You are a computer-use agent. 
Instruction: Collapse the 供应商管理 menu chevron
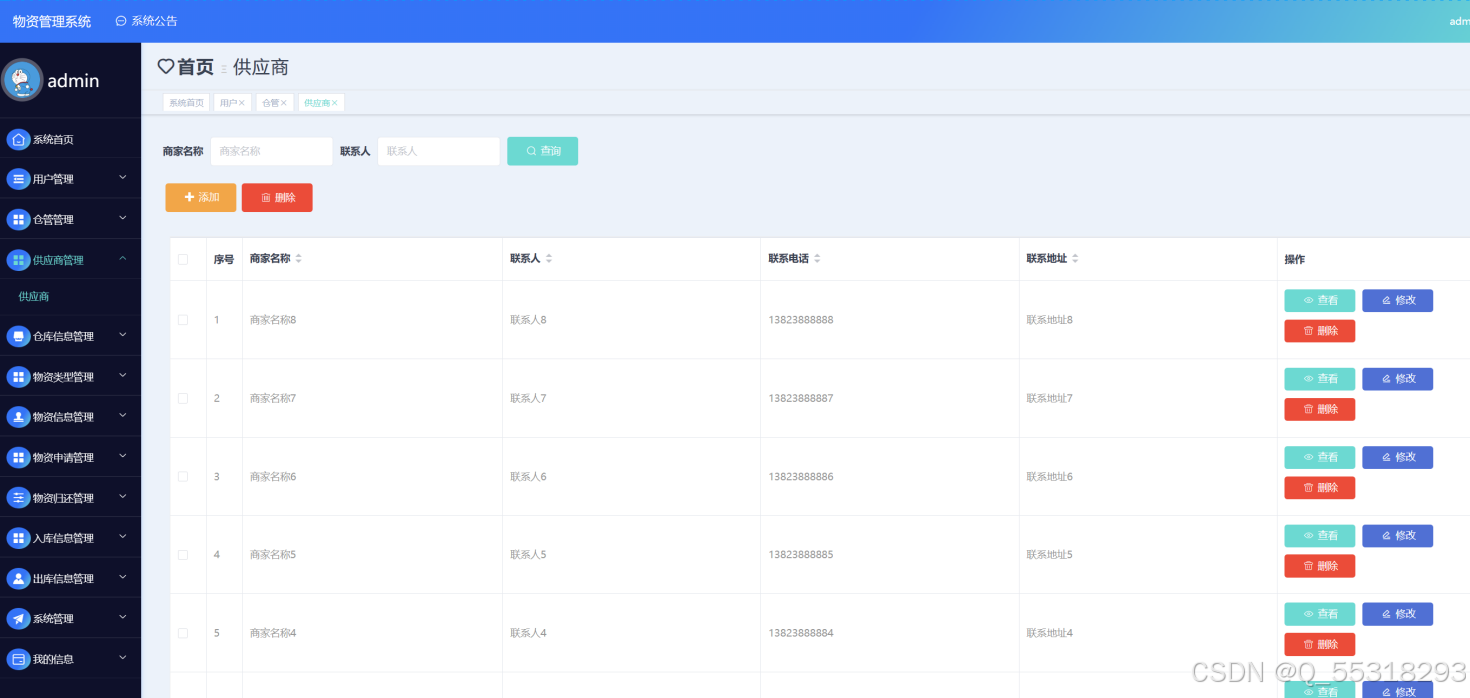coord(123,259)
